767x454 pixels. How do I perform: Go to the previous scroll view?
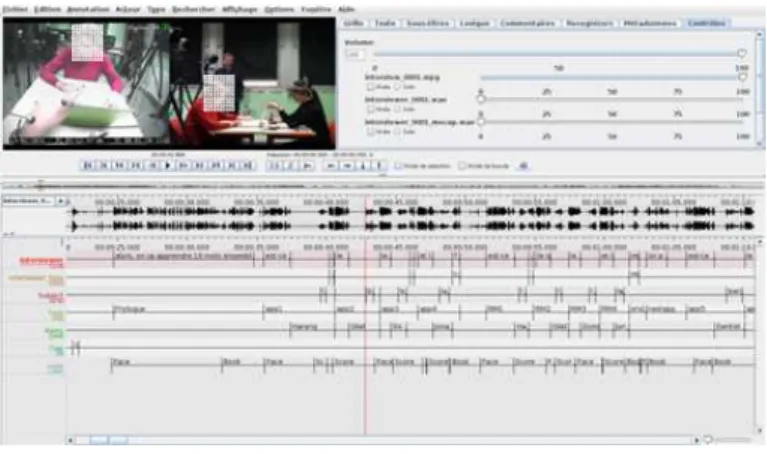point(104,166)
